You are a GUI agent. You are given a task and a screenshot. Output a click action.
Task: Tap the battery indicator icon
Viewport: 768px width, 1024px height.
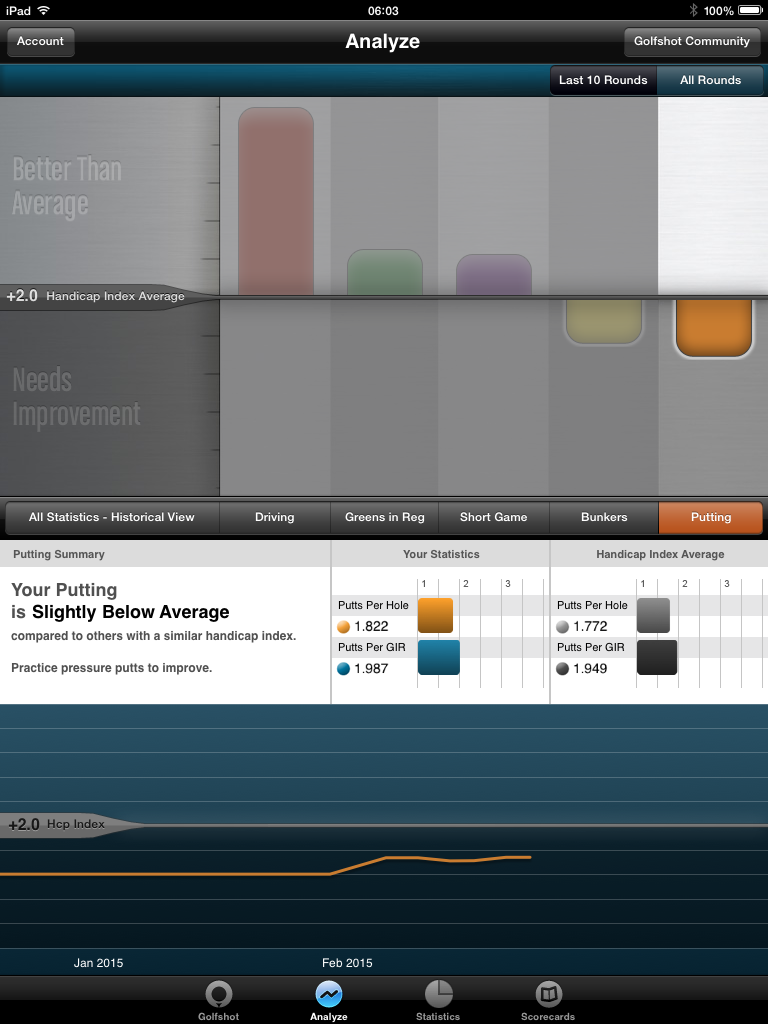[750, 10]
